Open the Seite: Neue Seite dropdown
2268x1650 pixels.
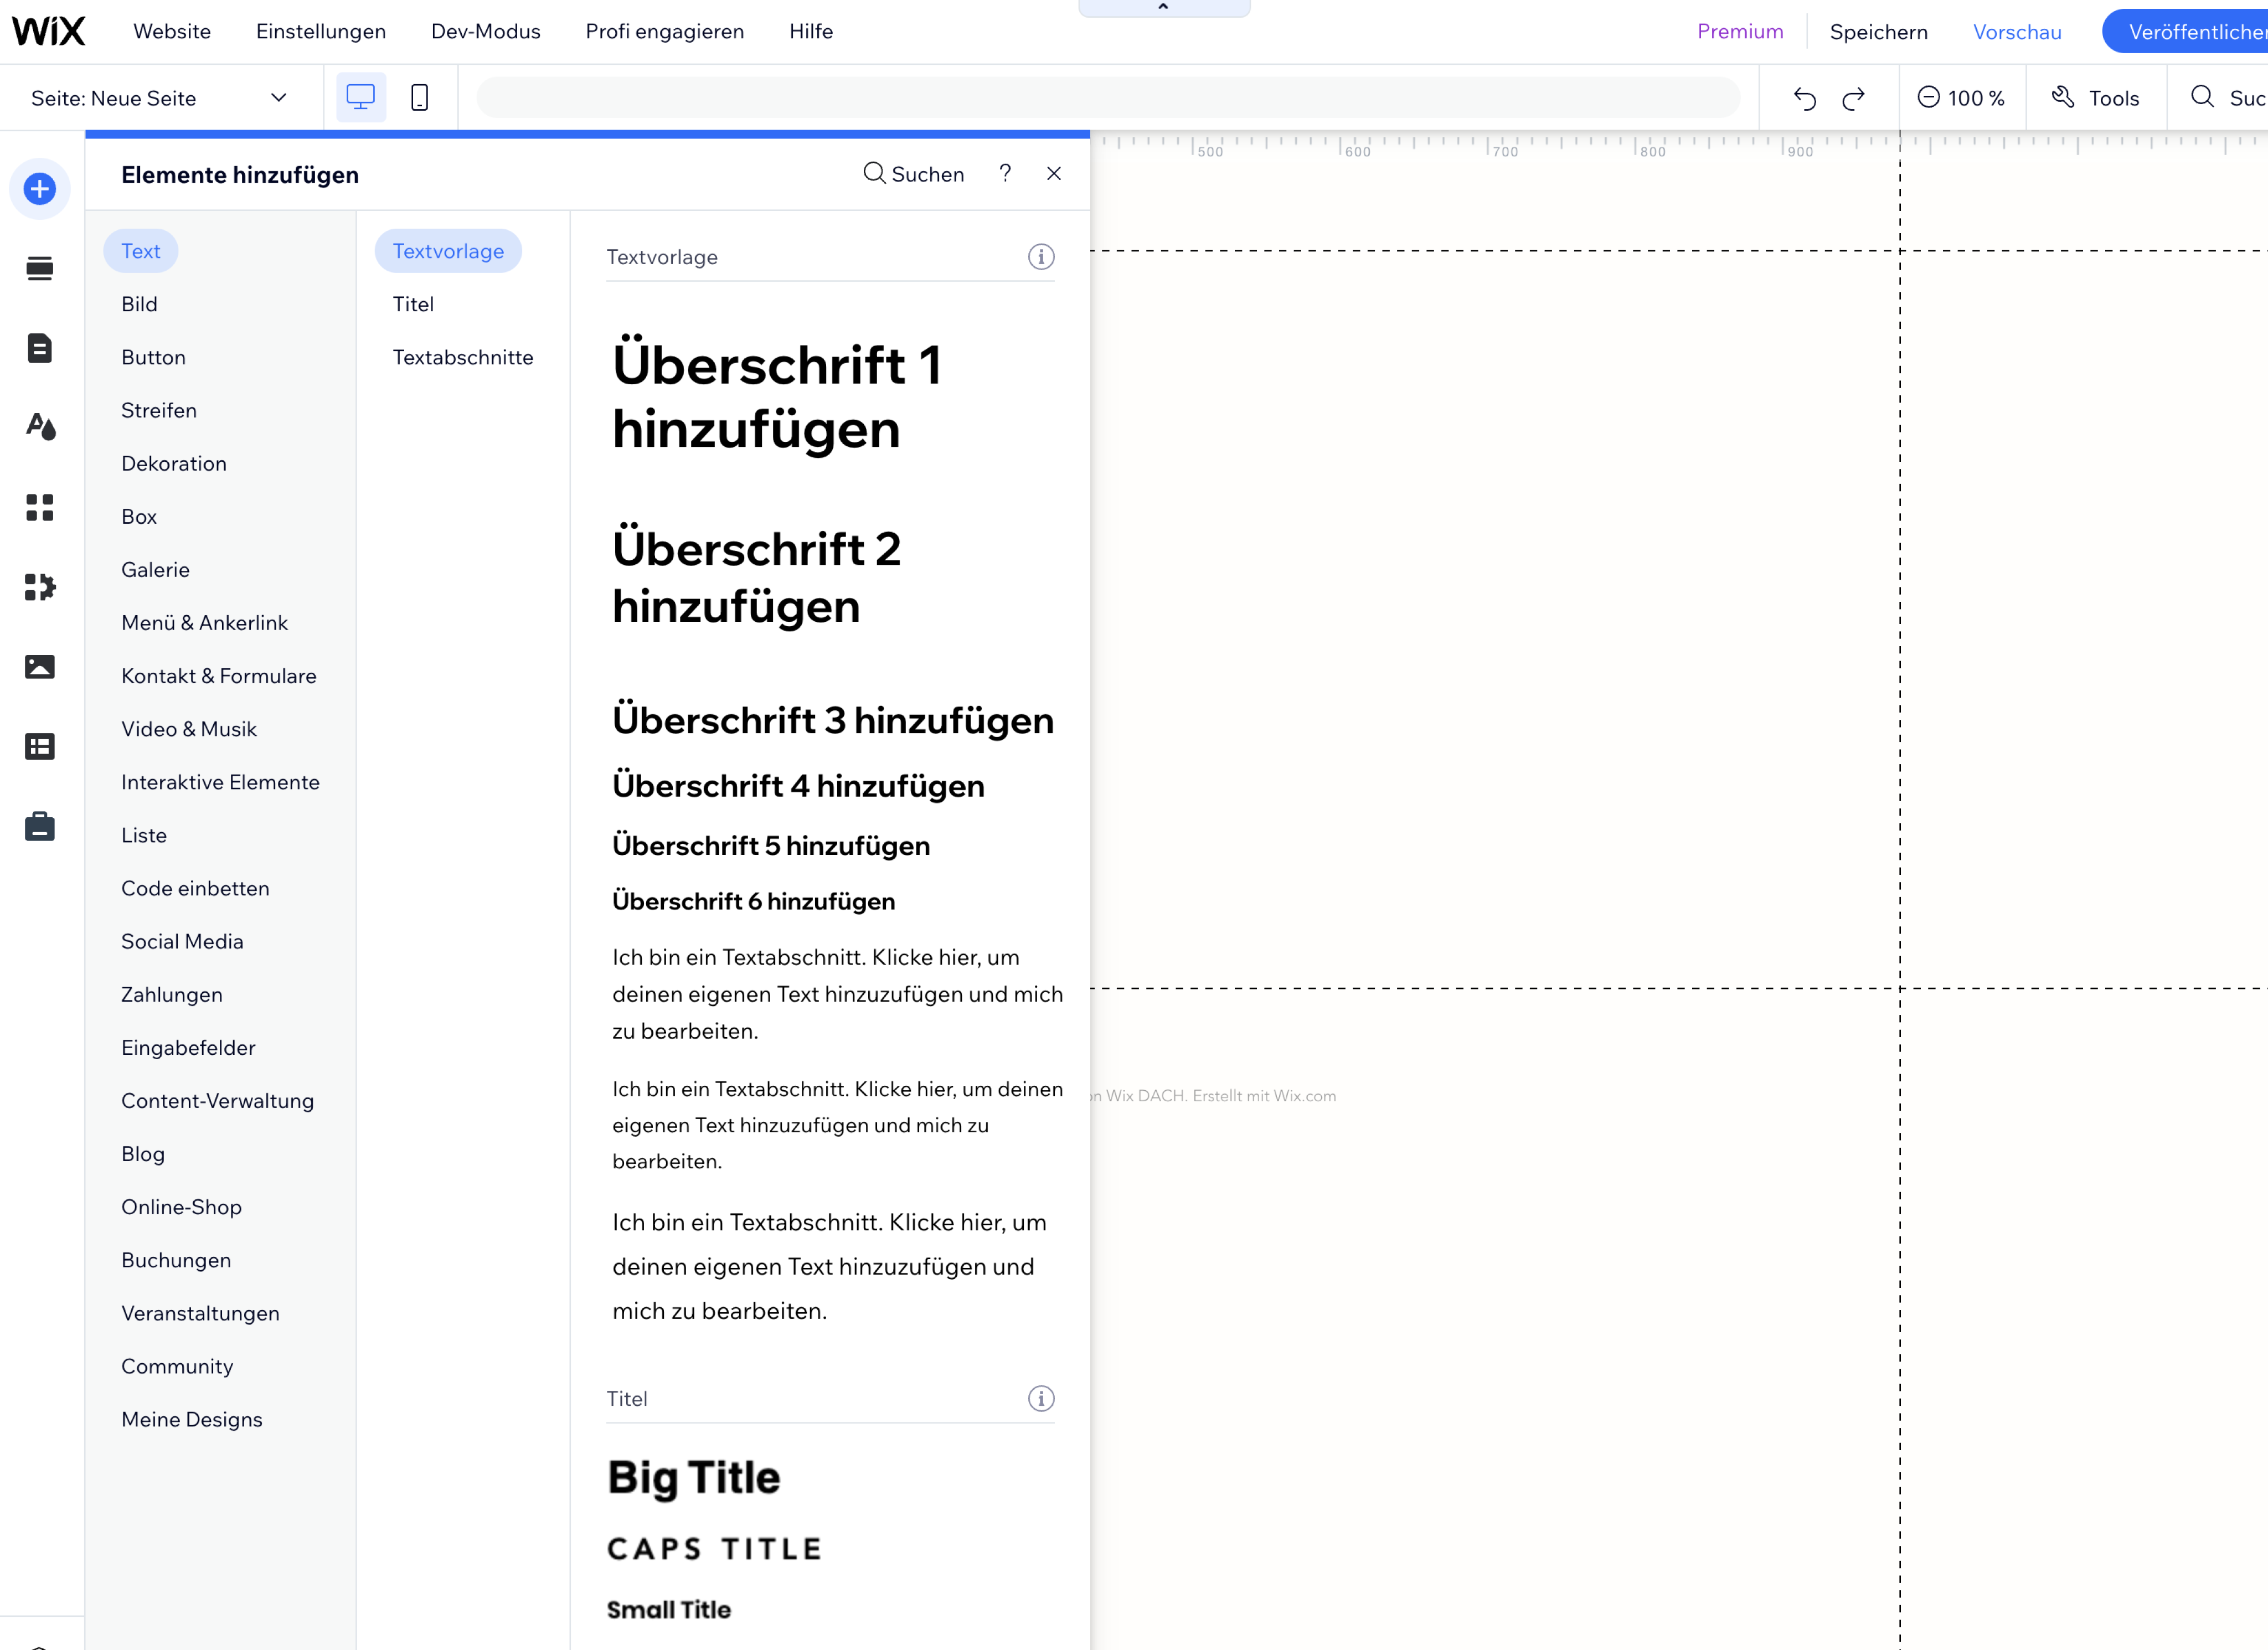click(x=160, y=98)
